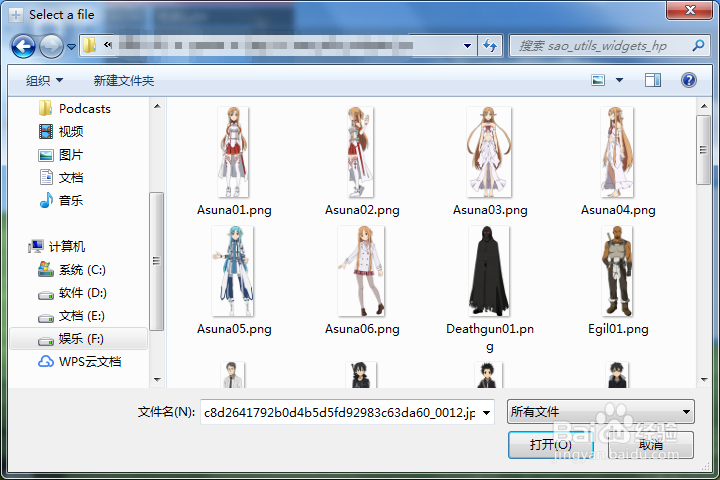The image size is (720, 480).
Task: Click the sidebar scroll down arrow
Action: click(x=157, y=380)
